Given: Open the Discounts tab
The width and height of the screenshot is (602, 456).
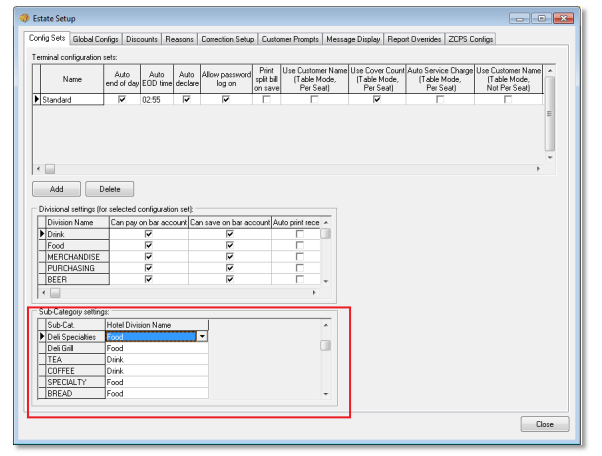Looking at the screenshot, I should pyautogui.click(x=140, y=39).
